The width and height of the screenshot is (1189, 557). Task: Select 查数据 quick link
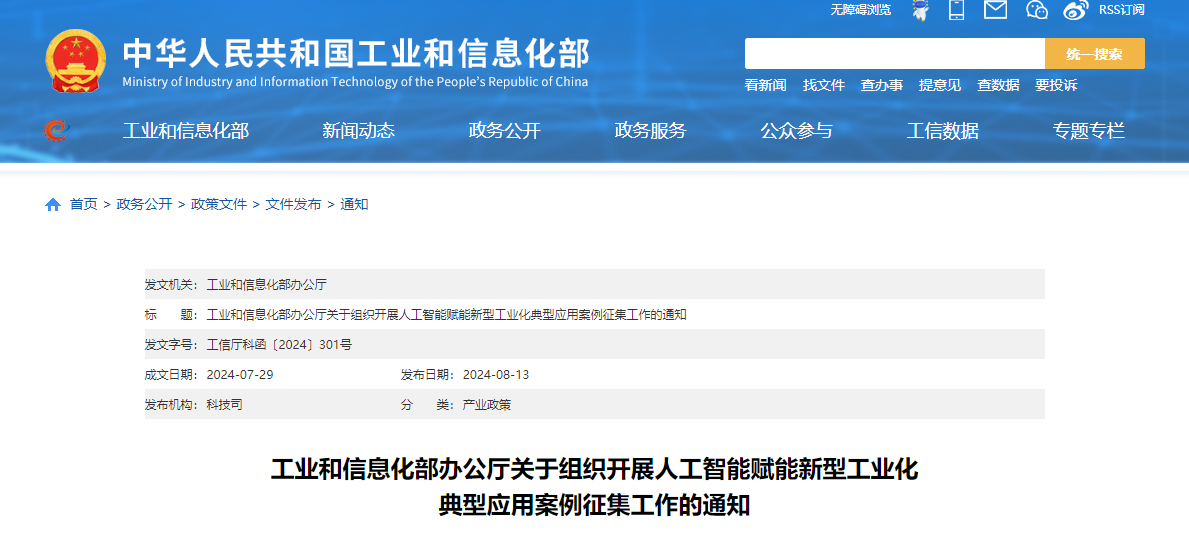pos(998,85)
